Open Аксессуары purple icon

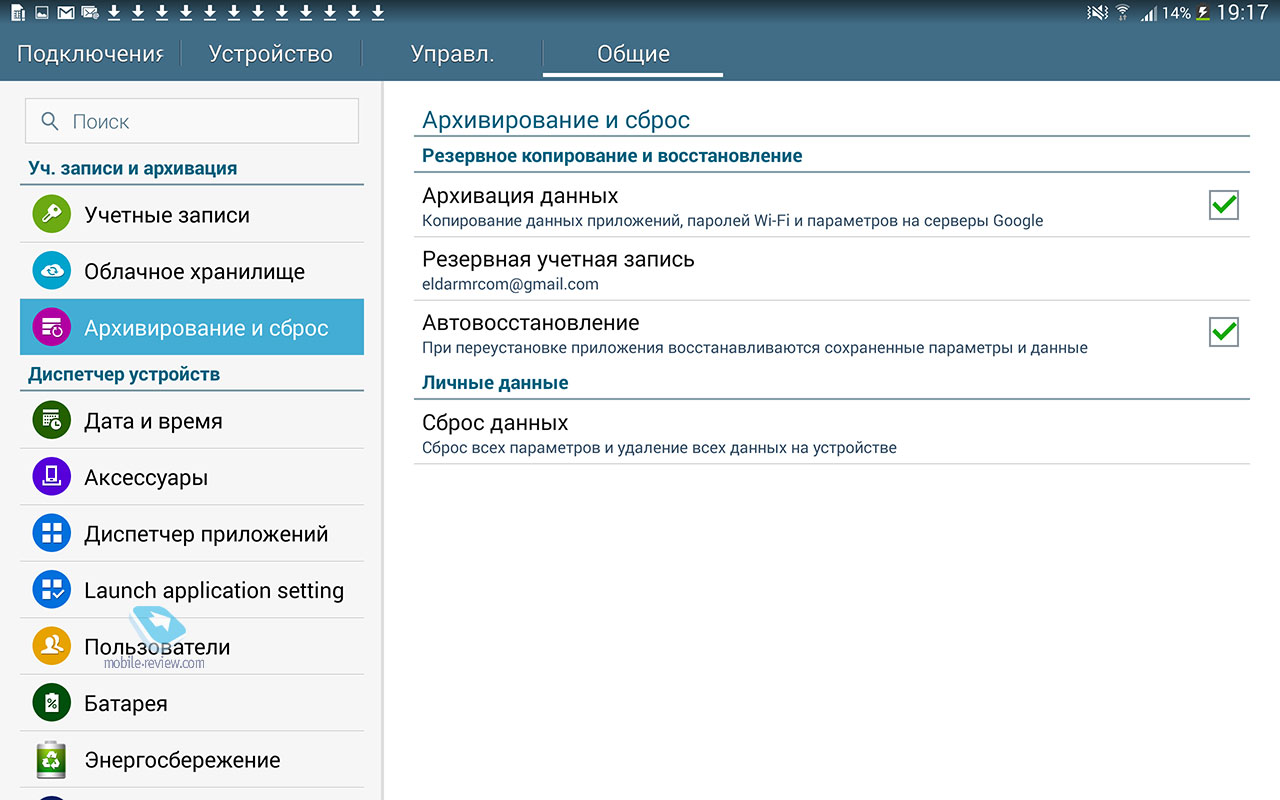(x=51, y=477)
